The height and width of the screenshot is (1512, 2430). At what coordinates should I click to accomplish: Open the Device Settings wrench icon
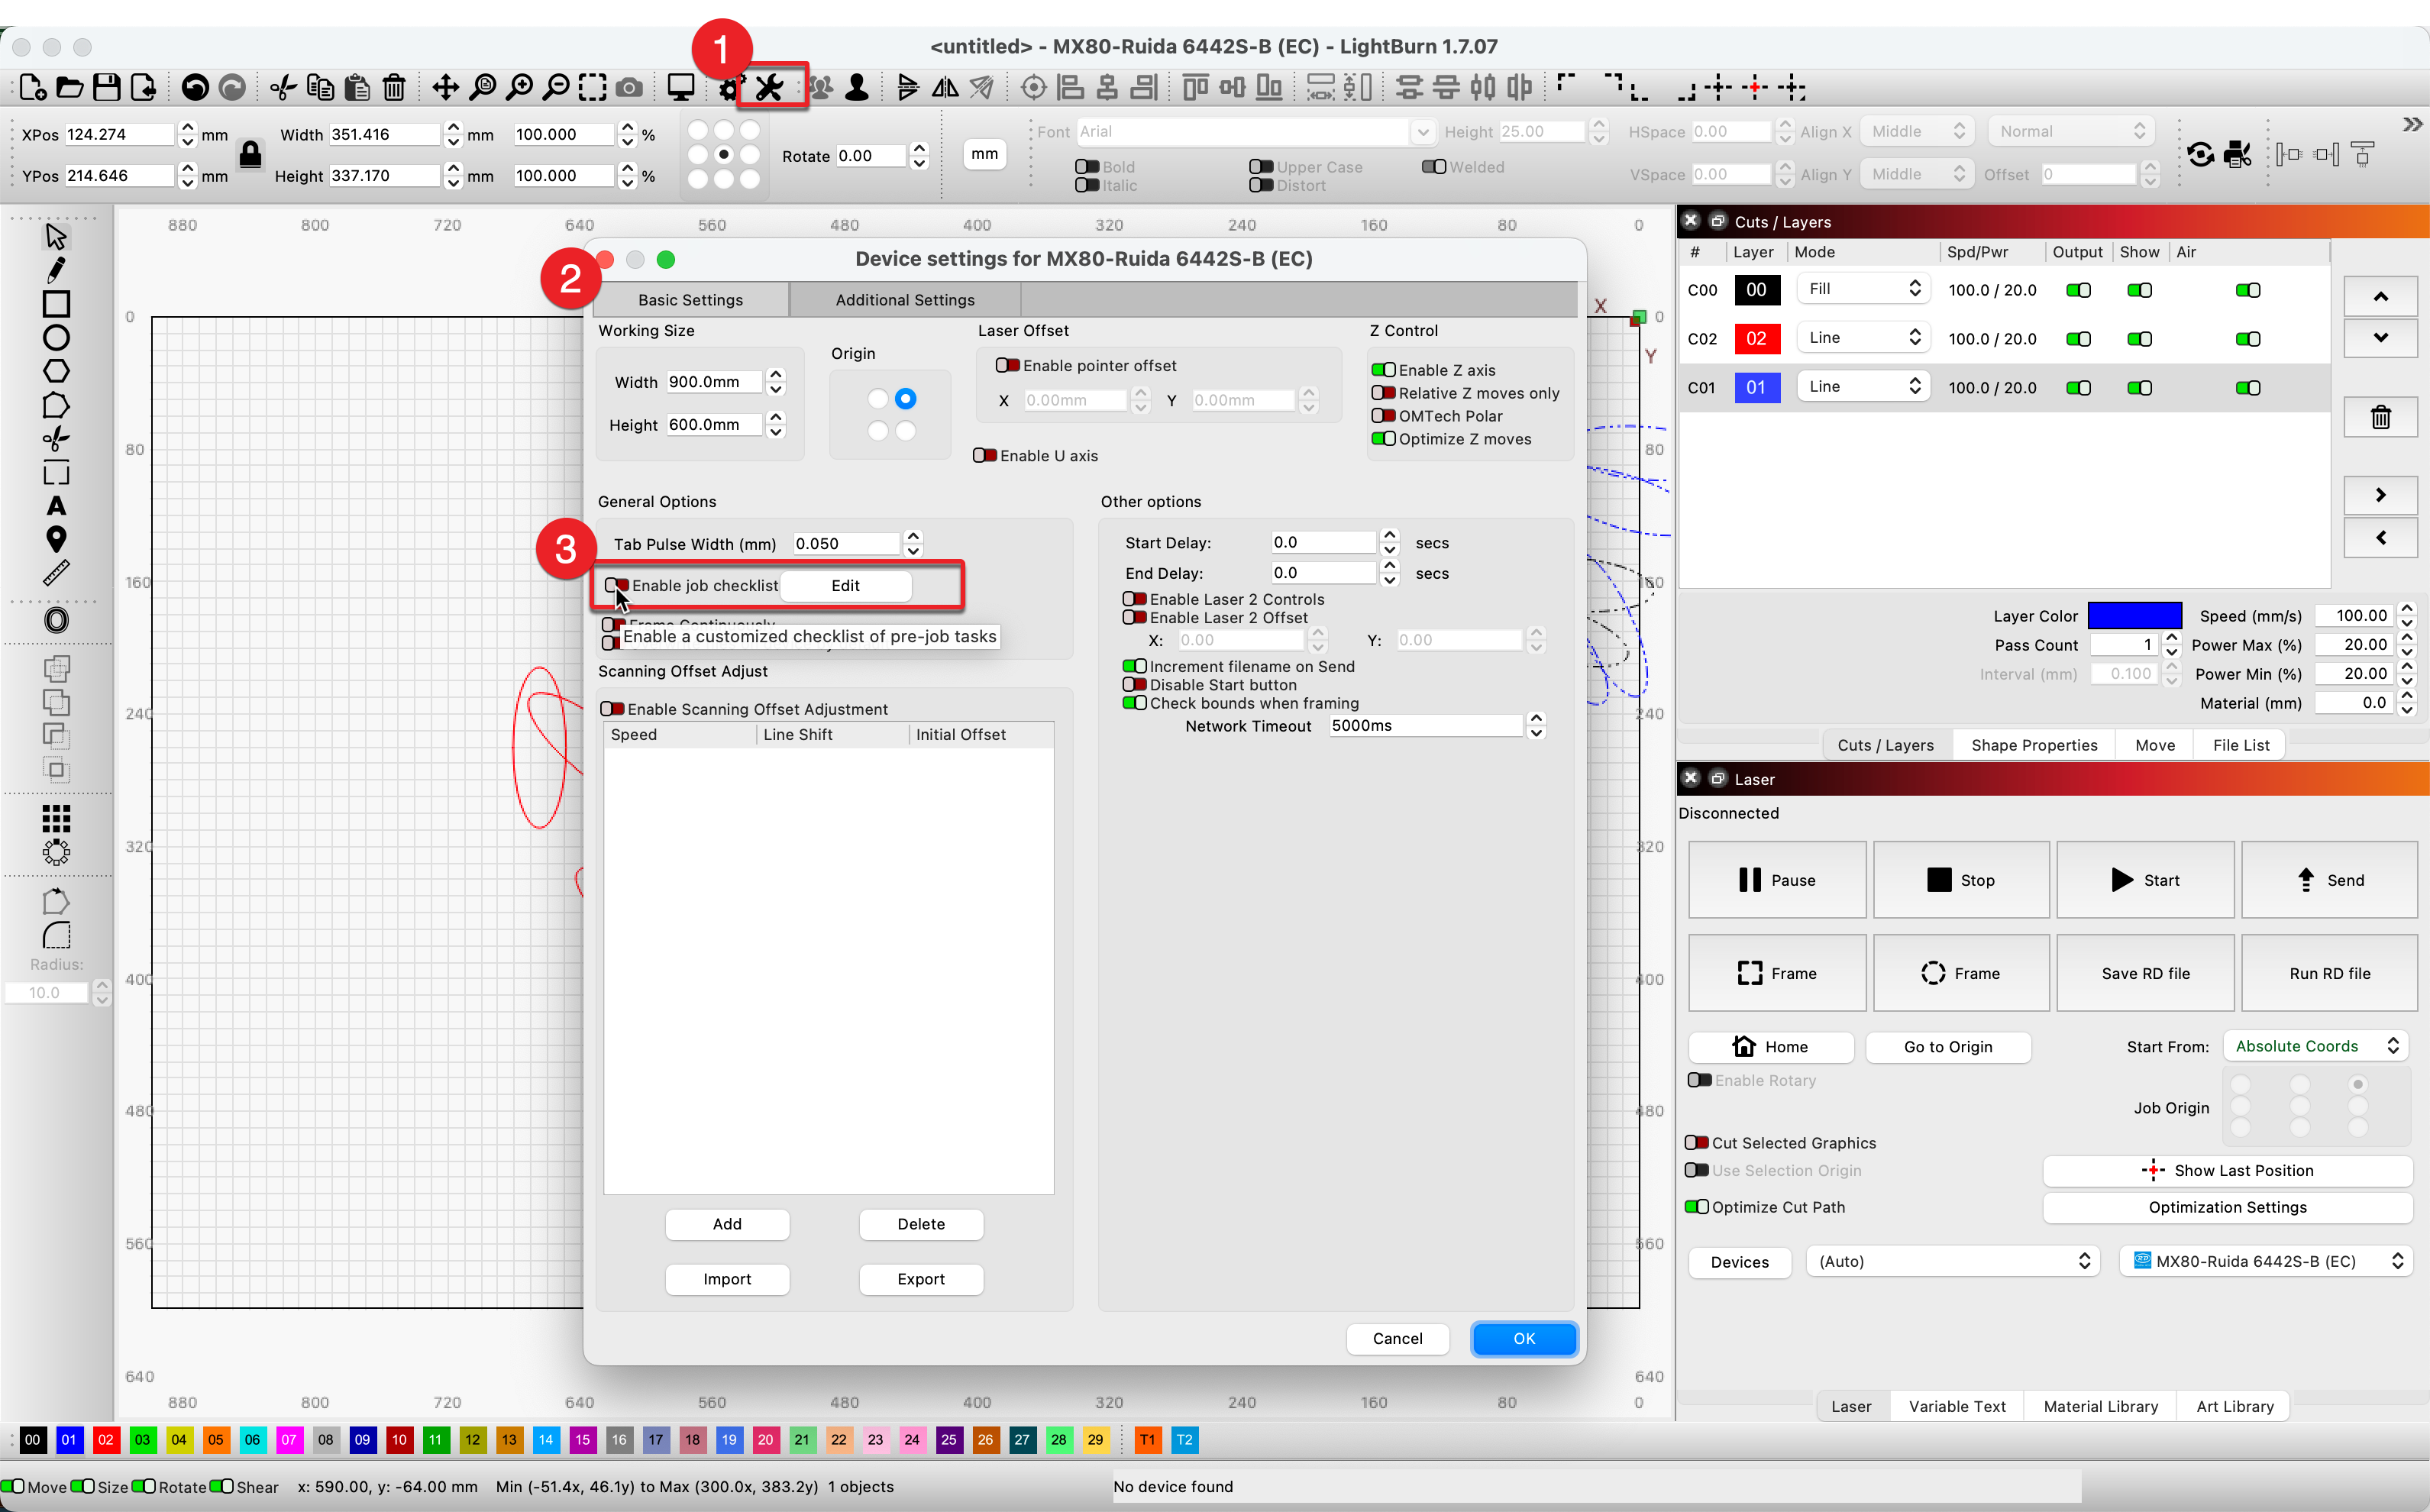[x=769, y=88]
